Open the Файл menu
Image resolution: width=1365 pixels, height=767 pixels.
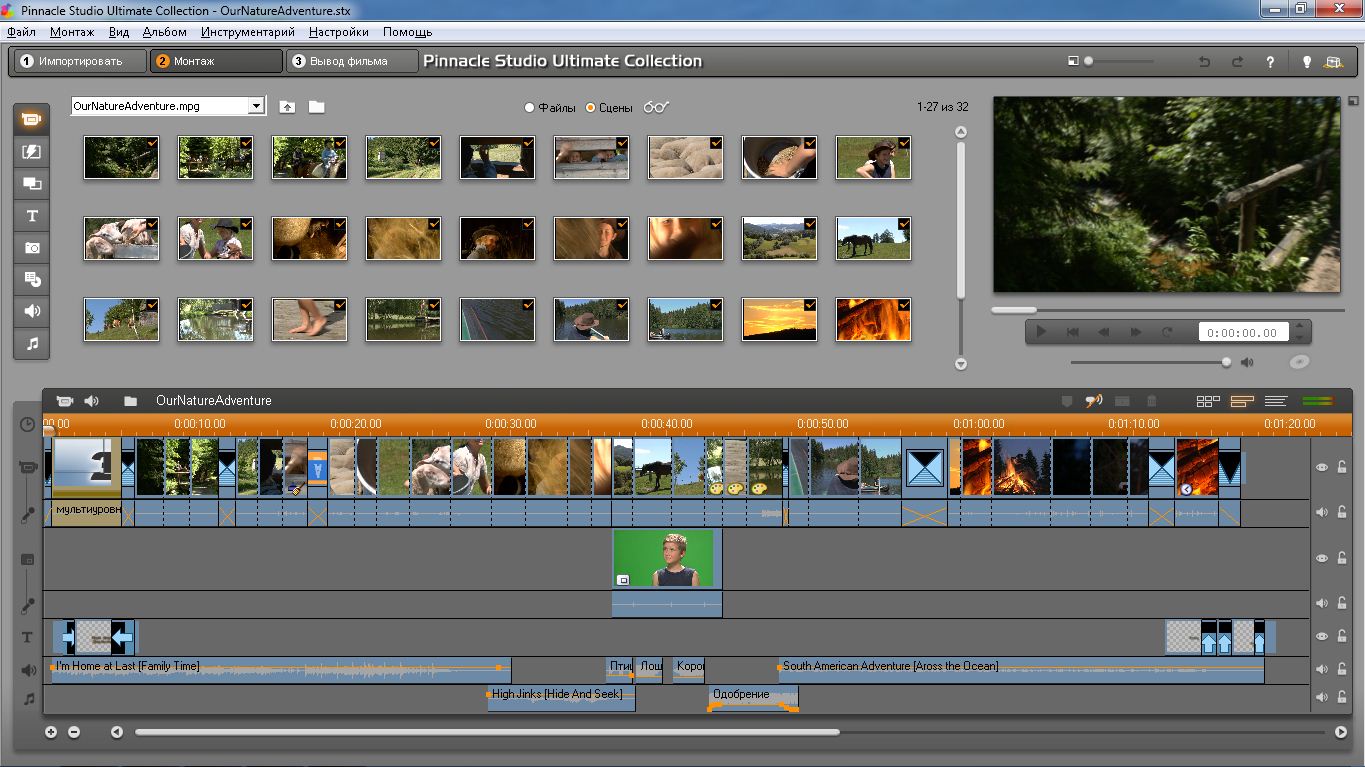pos(21,32)
